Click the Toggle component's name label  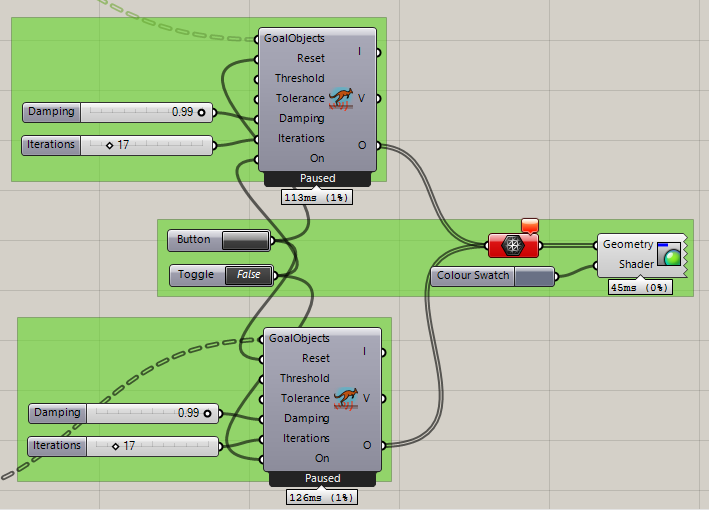197,275
